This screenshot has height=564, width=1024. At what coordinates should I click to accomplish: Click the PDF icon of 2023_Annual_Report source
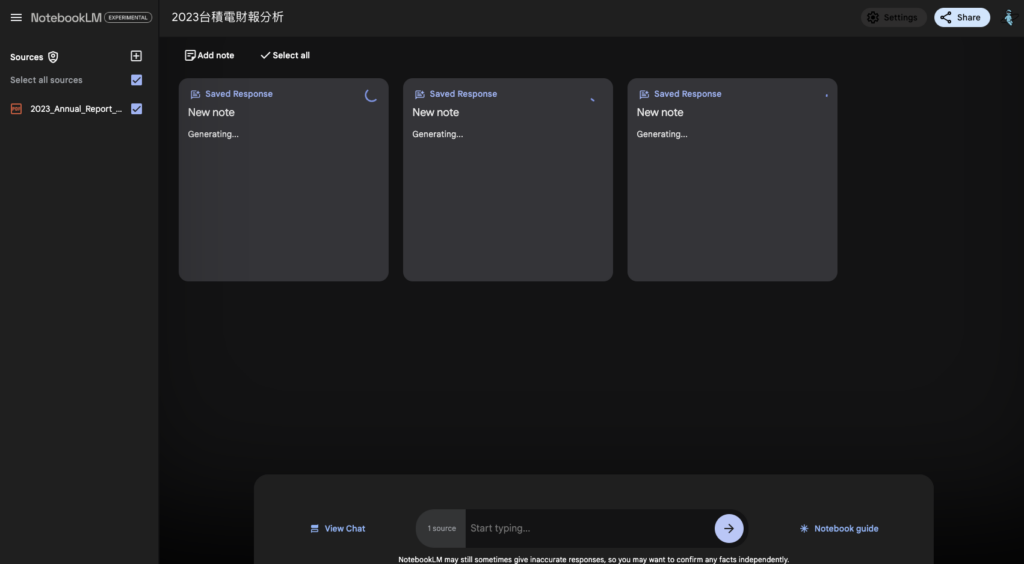[16, 109]
